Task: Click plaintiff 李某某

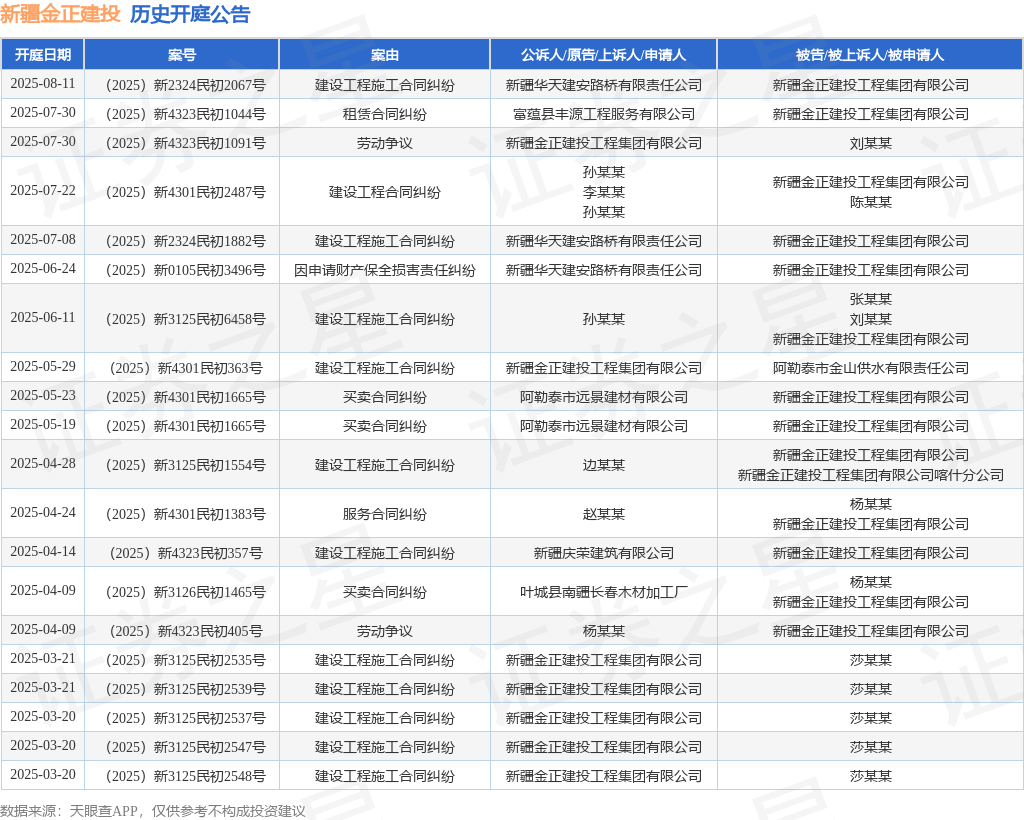Action: pos(603,192)
